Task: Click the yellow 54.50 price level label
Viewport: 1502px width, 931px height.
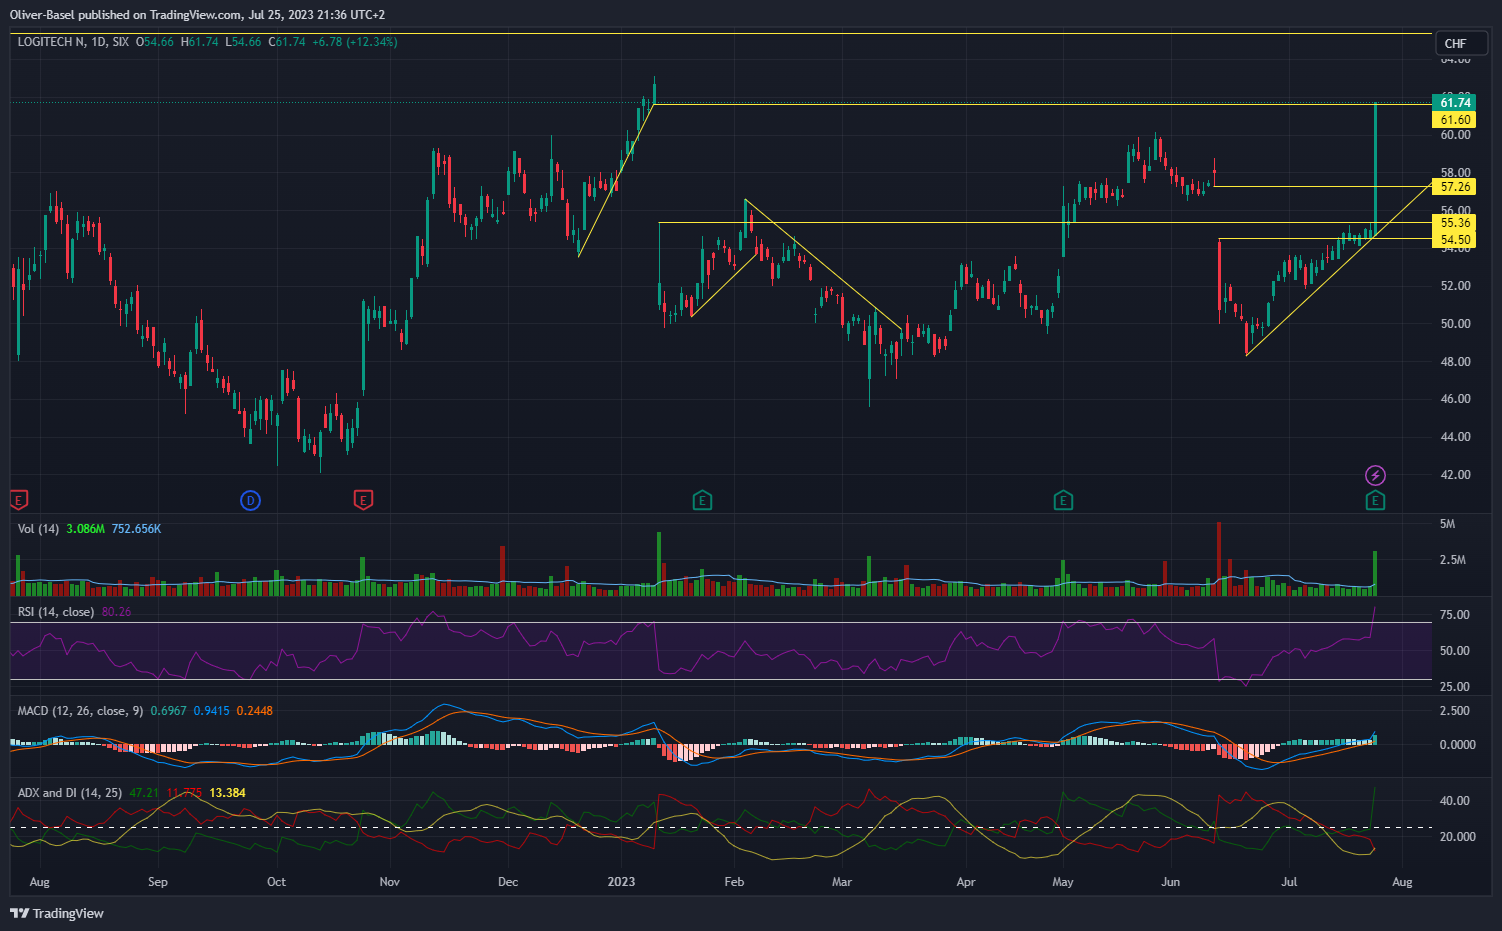Action: (x=1454, y=240)
